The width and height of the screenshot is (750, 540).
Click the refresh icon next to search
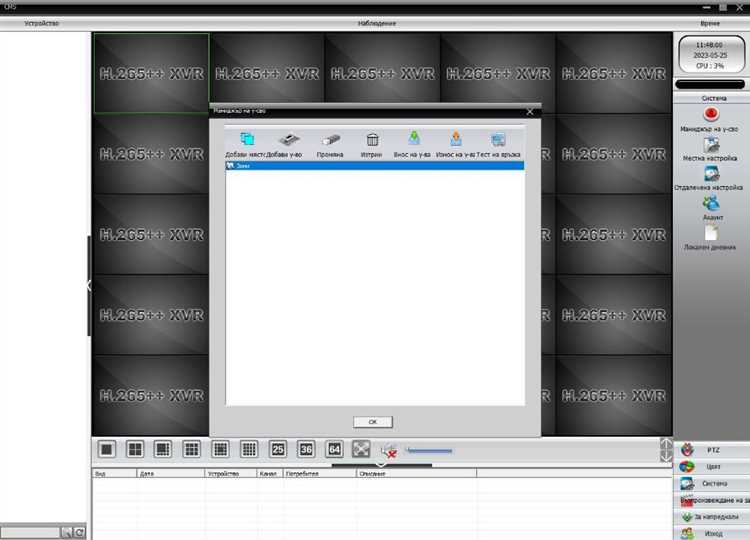pyautogui.click(x=79, y=532)
